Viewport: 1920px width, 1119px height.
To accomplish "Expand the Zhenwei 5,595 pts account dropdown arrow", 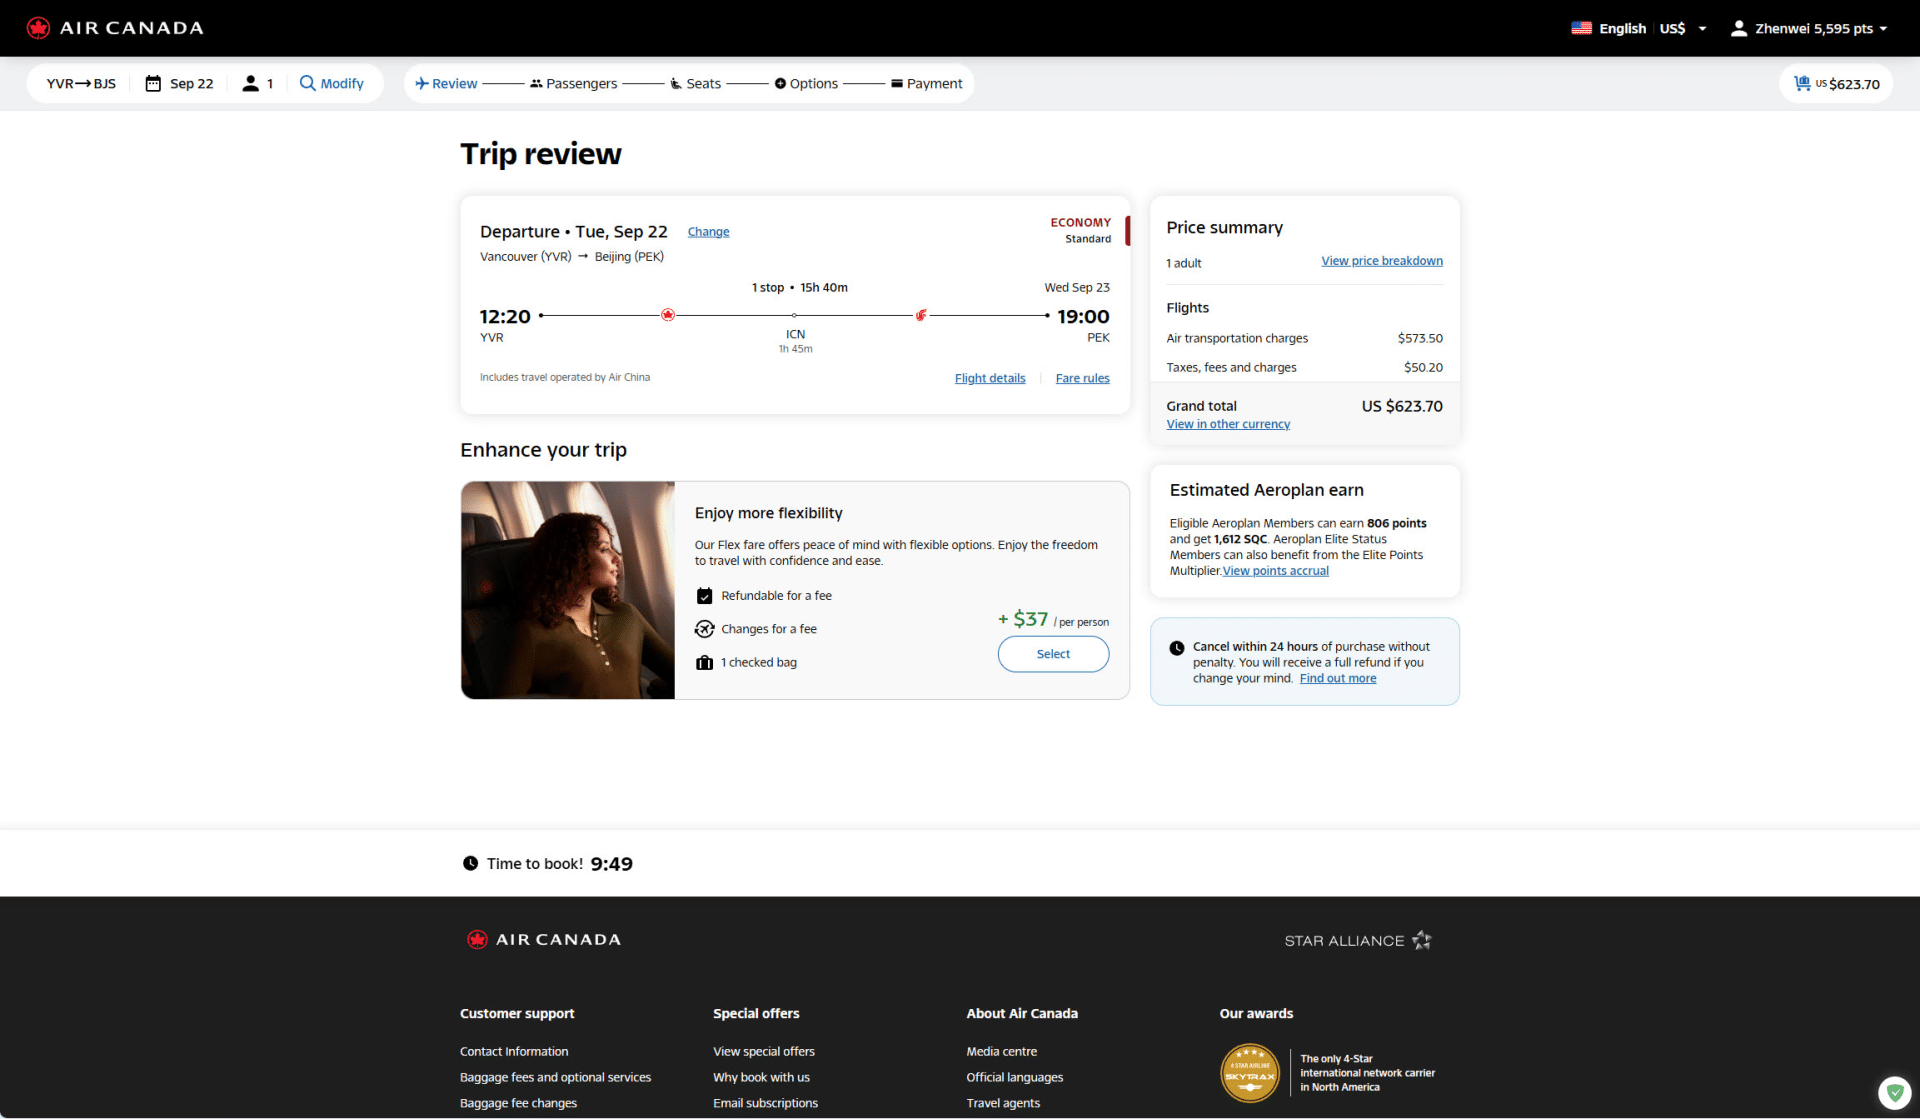I will click(1883, 29).
